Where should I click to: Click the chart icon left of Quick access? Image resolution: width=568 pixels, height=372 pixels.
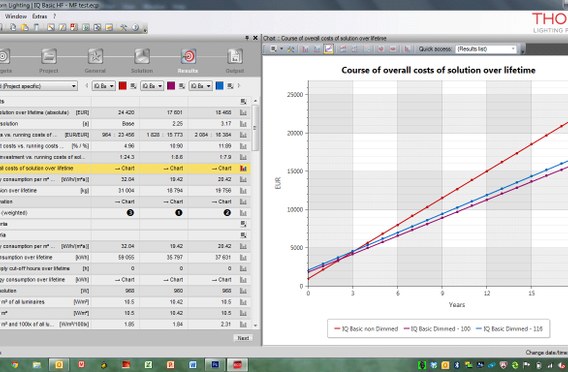[x=407, y=49]
